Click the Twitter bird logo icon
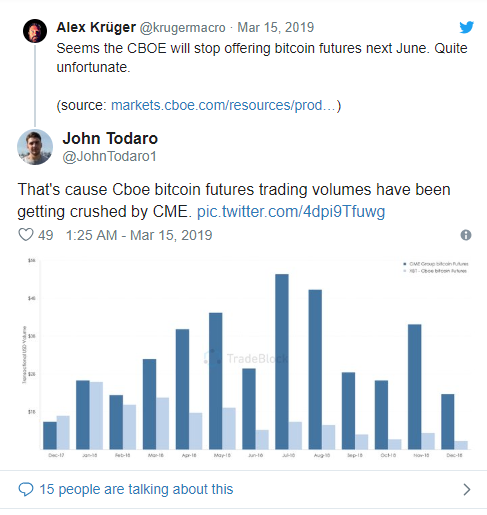The width and height of the screenshot is (487, 515). [x=466, y=27]
